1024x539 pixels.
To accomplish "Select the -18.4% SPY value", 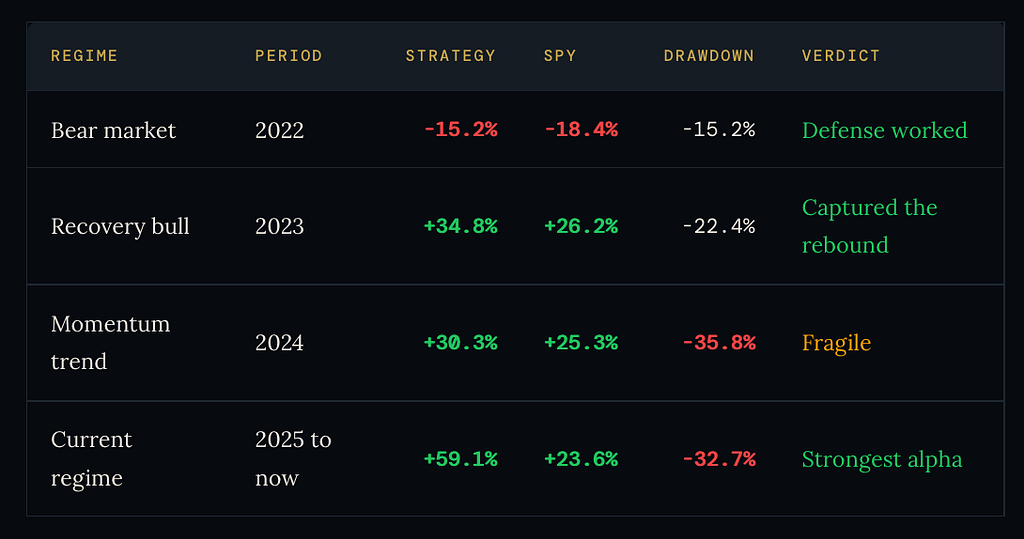I will 581,130.
